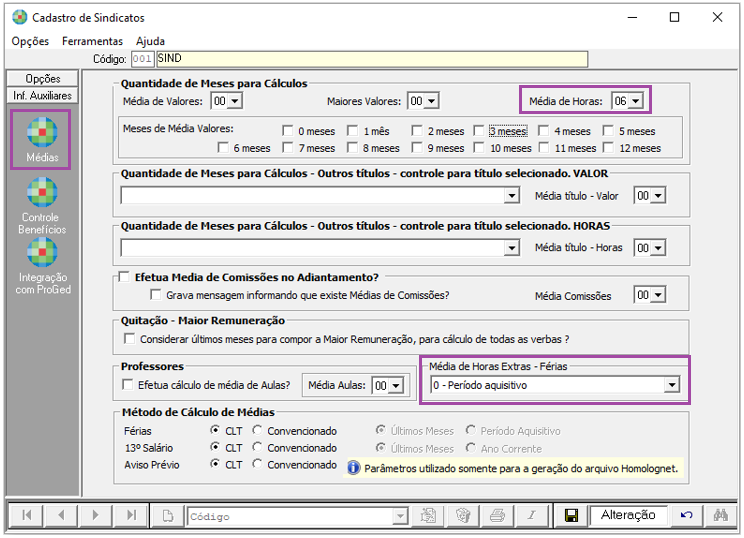Open the Média Comissões dropdown

(658, 295)
